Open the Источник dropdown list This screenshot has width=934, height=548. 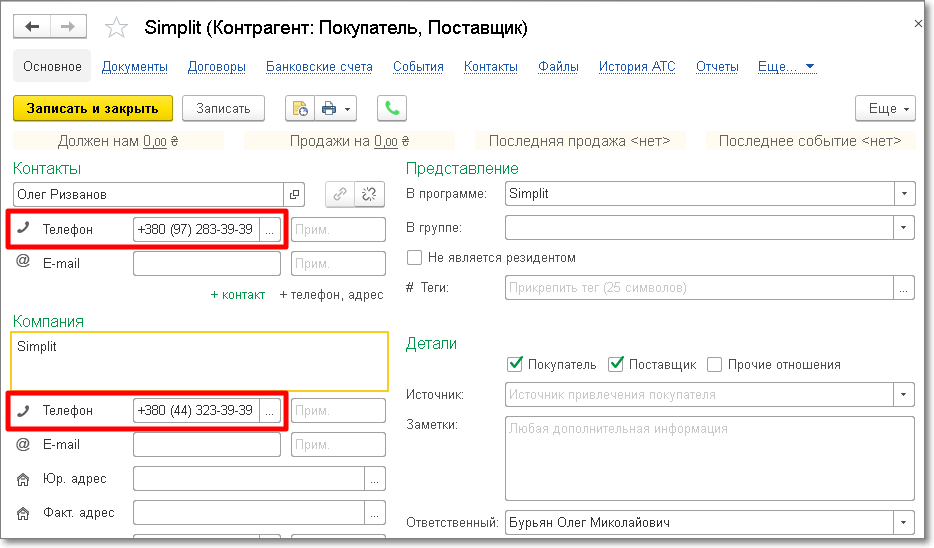(x=904, y=395)
